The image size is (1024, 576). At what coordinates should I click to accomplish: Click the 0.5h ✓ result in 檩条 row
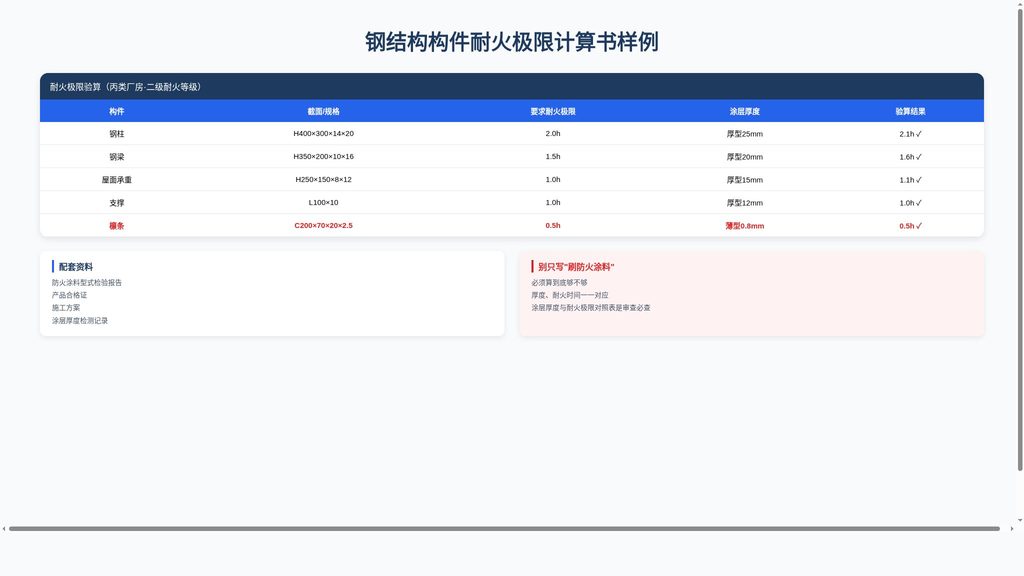910,226
